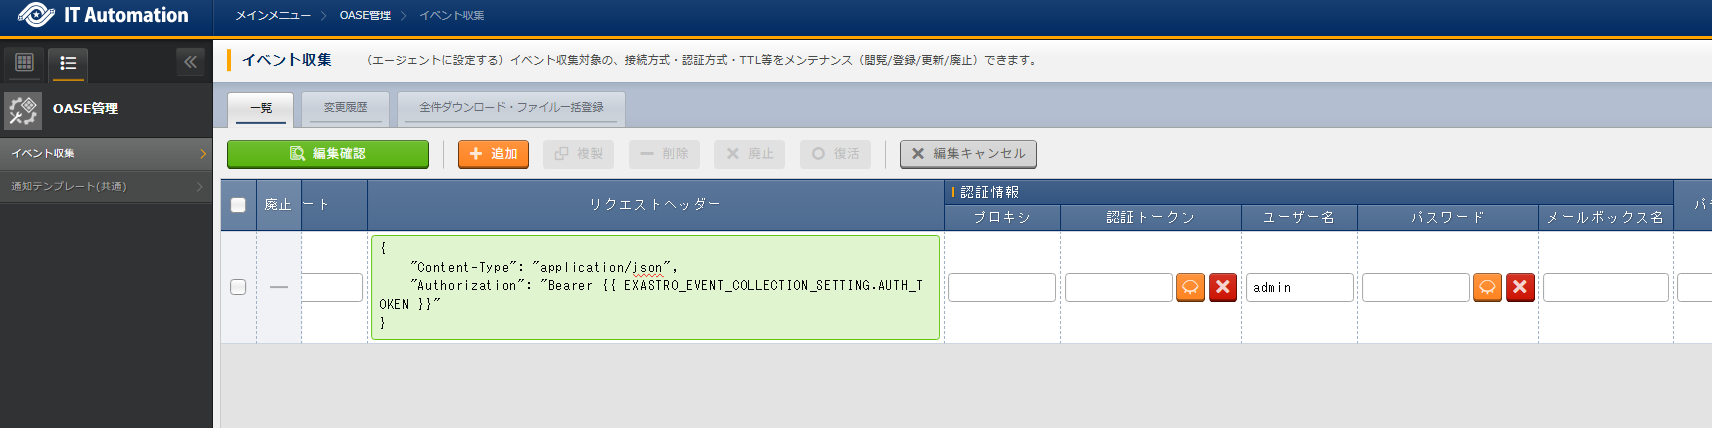Switch sidebar to grid menu view
Image resolution: width=1712 pixels, height=428 pixels.
[x=24, y=63]
